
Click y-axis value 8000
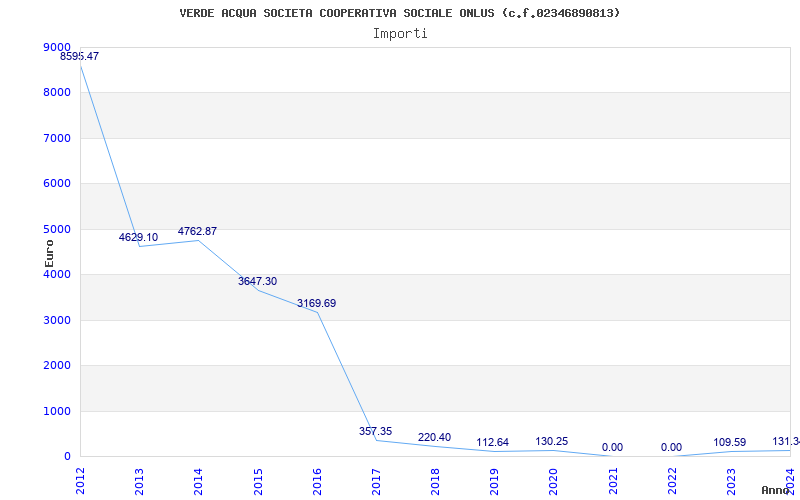[x=57, y=93]
